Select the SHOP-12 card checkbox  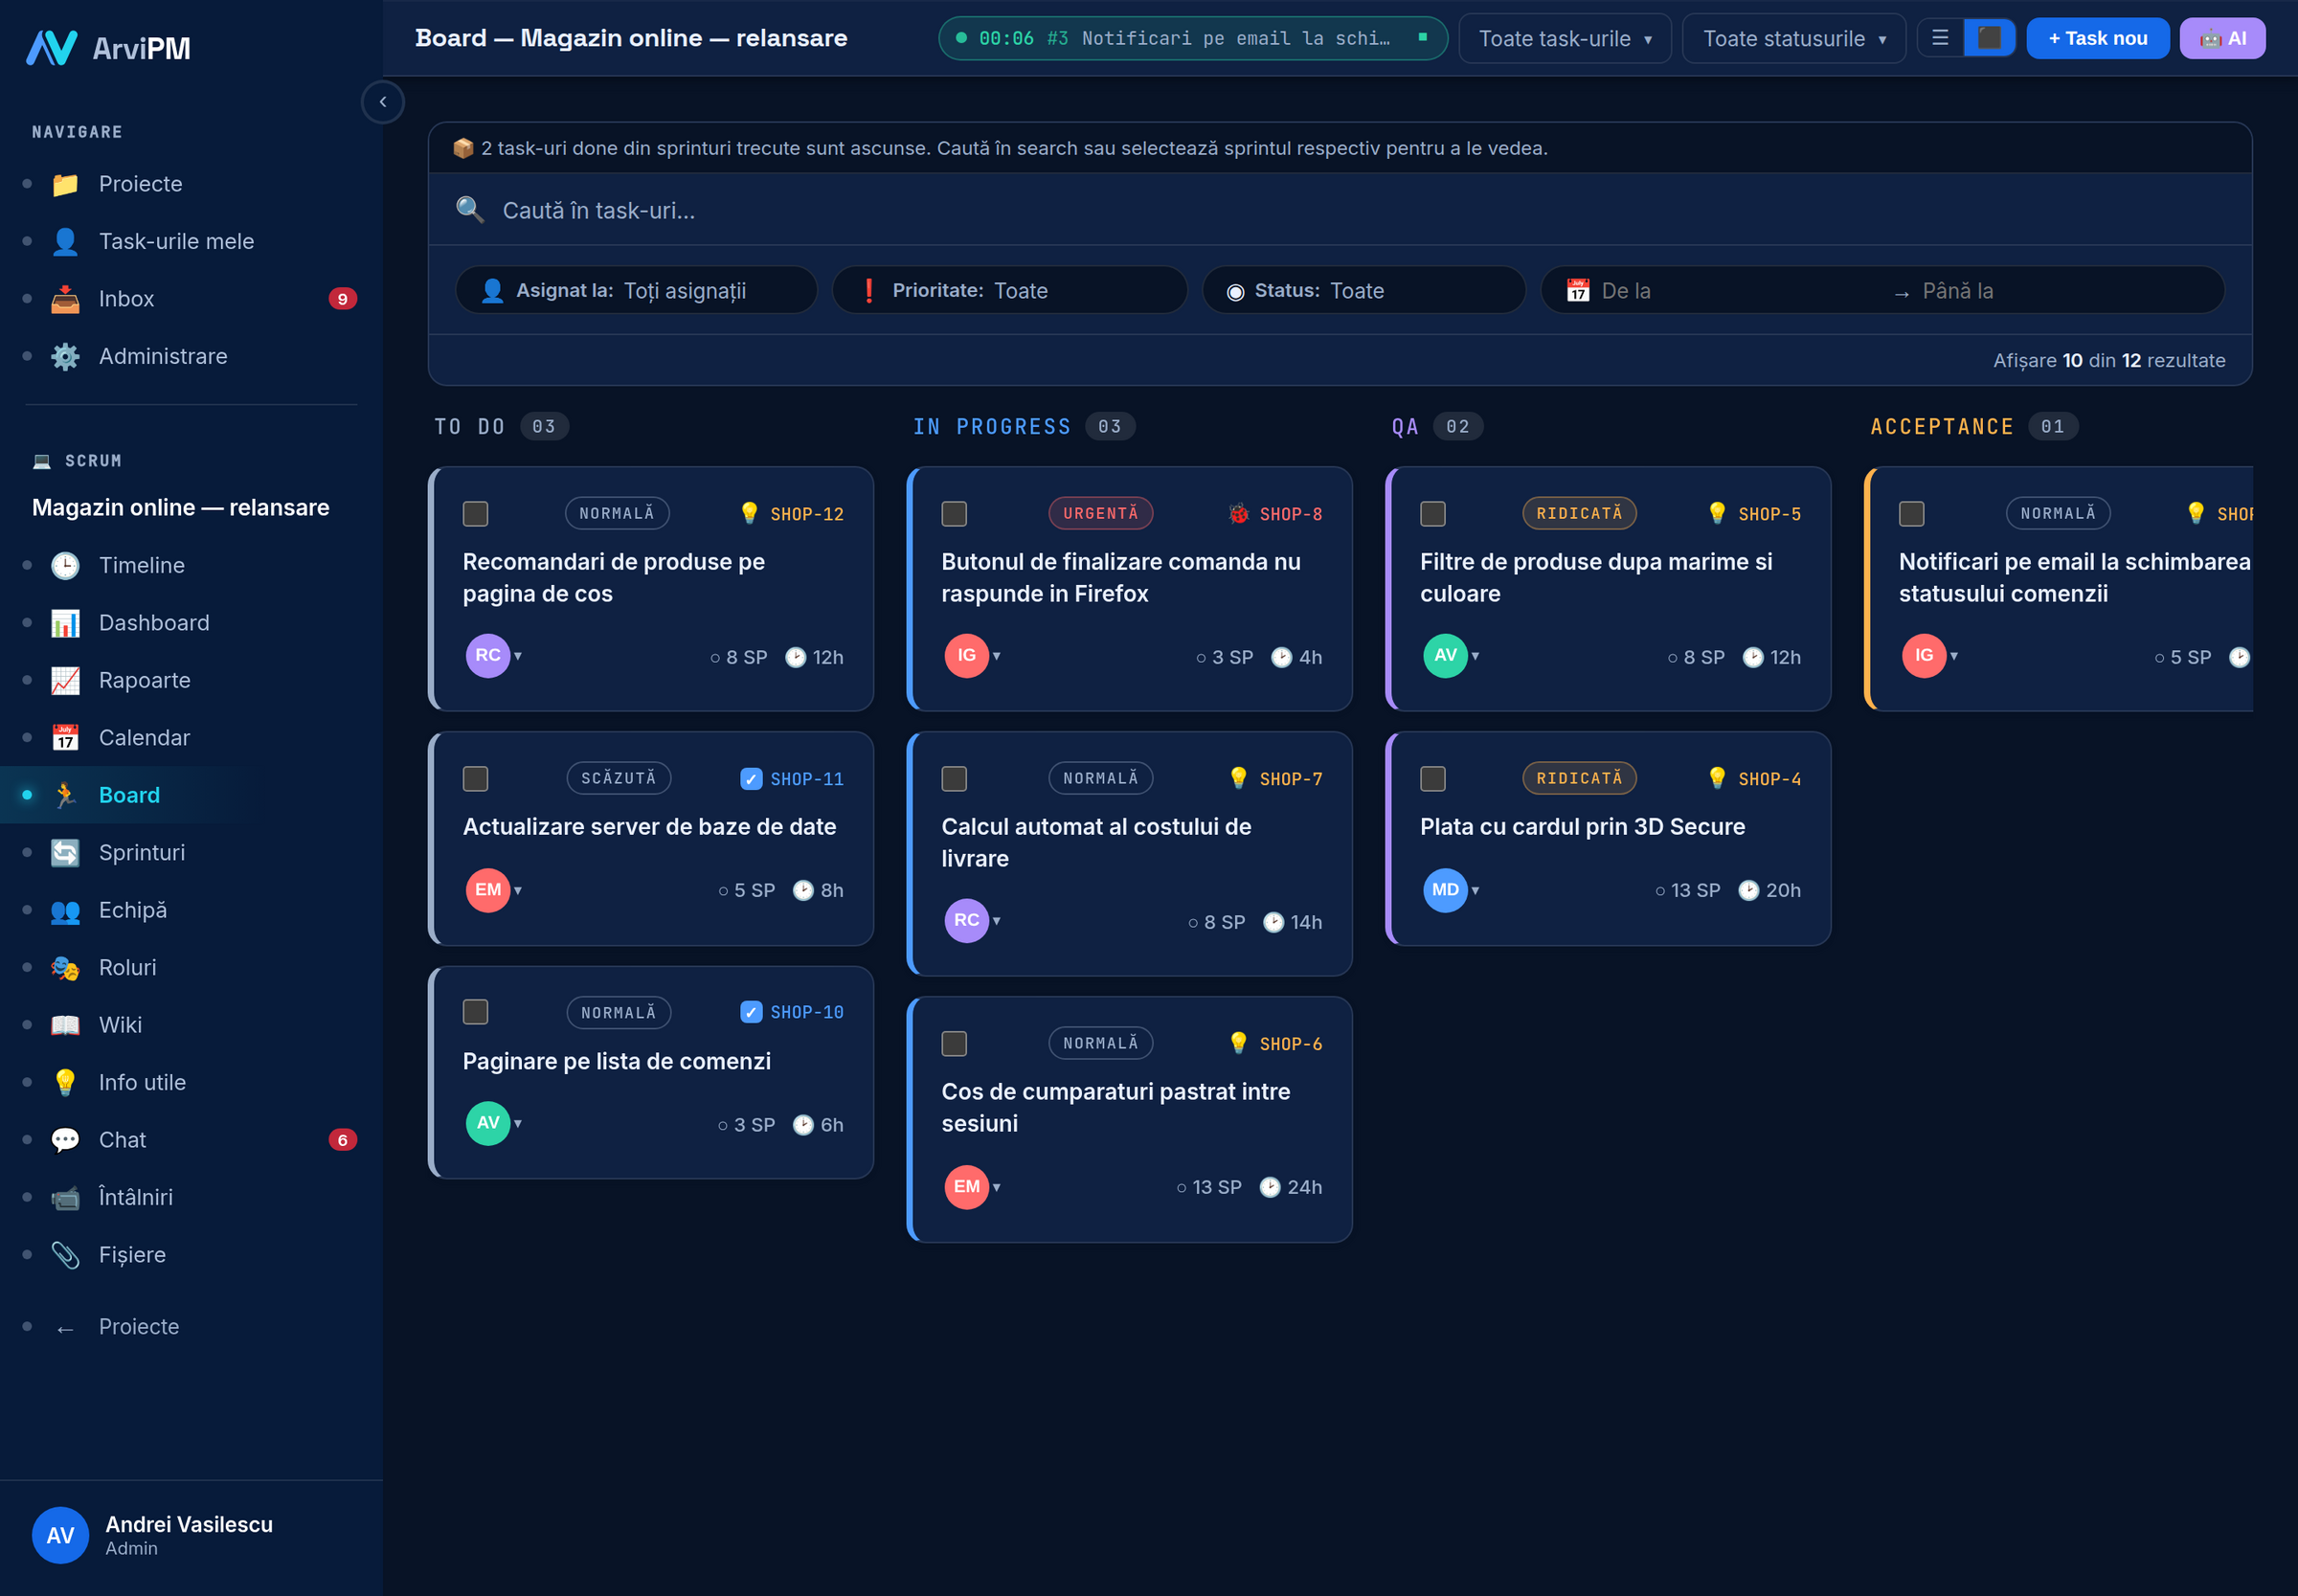475,514
